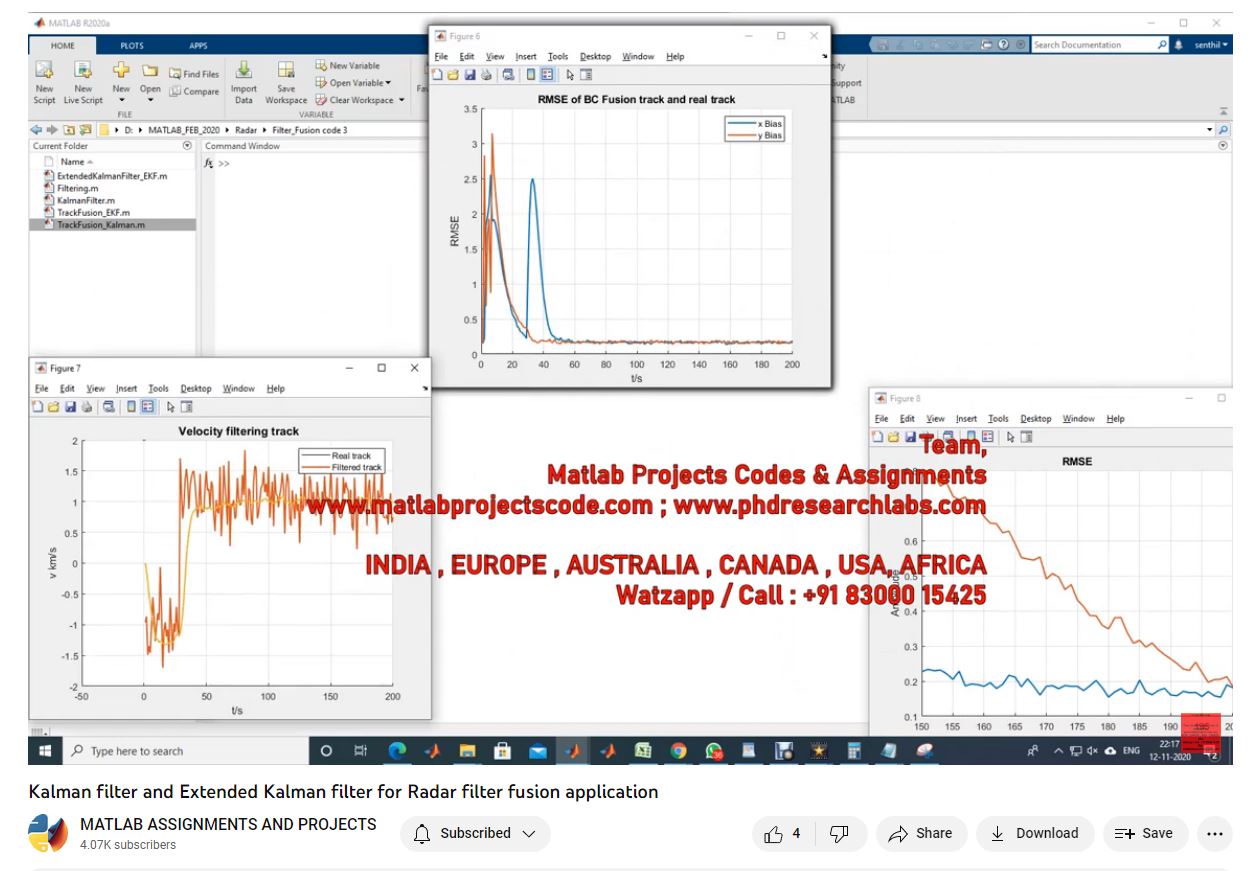Click Save icon in Figure 7 toolbar

[70, 407]
